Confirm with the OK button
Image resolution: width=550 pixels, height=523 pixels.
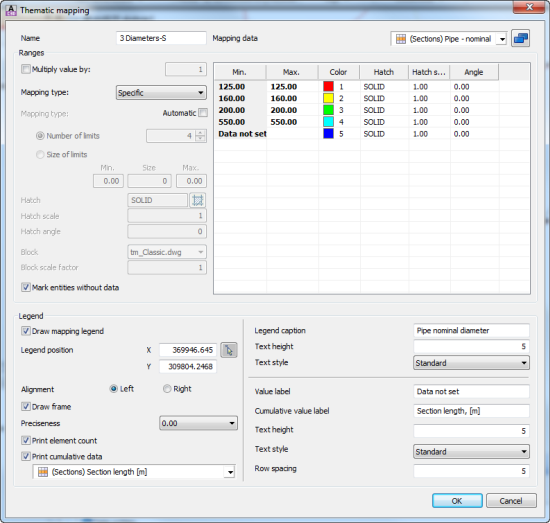tap(457, 501)
